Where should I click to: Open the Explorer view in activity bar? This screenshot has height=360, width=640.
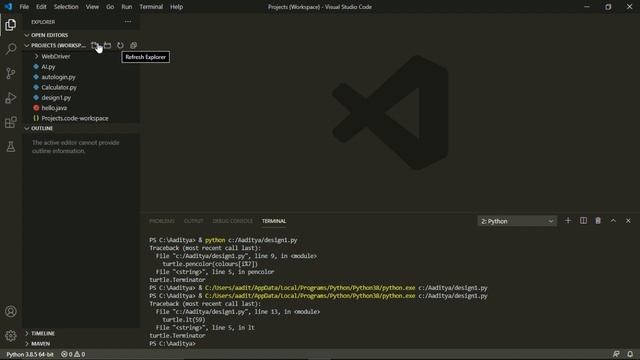pyautogui.click(x=11, y=25)
